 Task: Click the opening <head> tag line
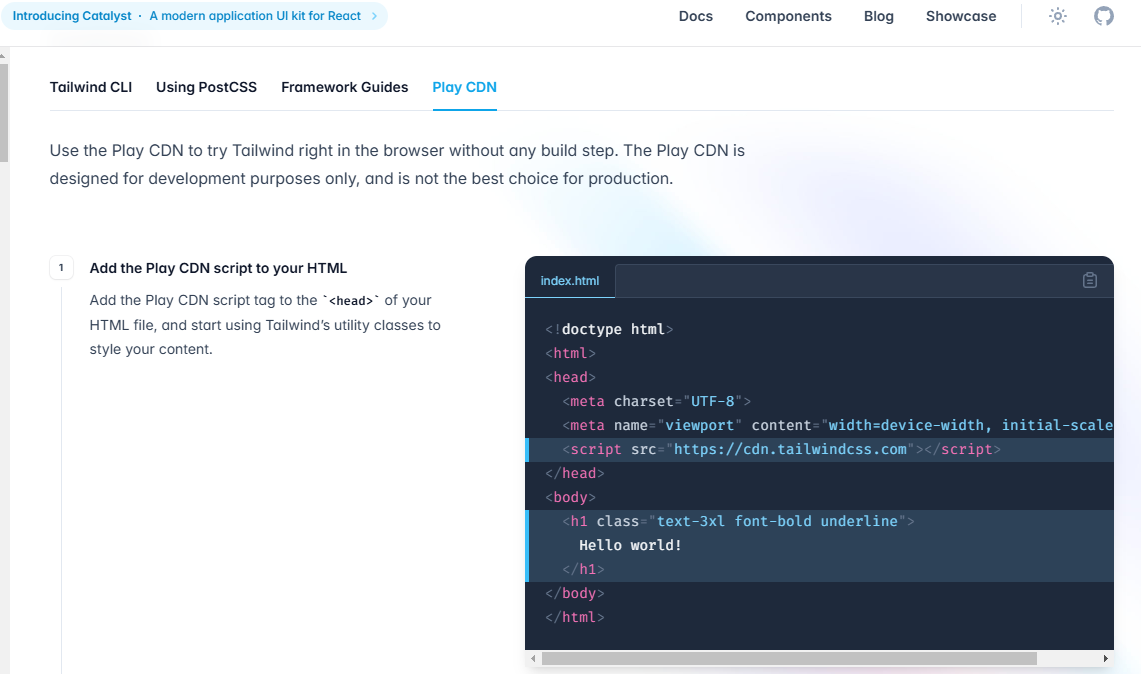[570, 377]
